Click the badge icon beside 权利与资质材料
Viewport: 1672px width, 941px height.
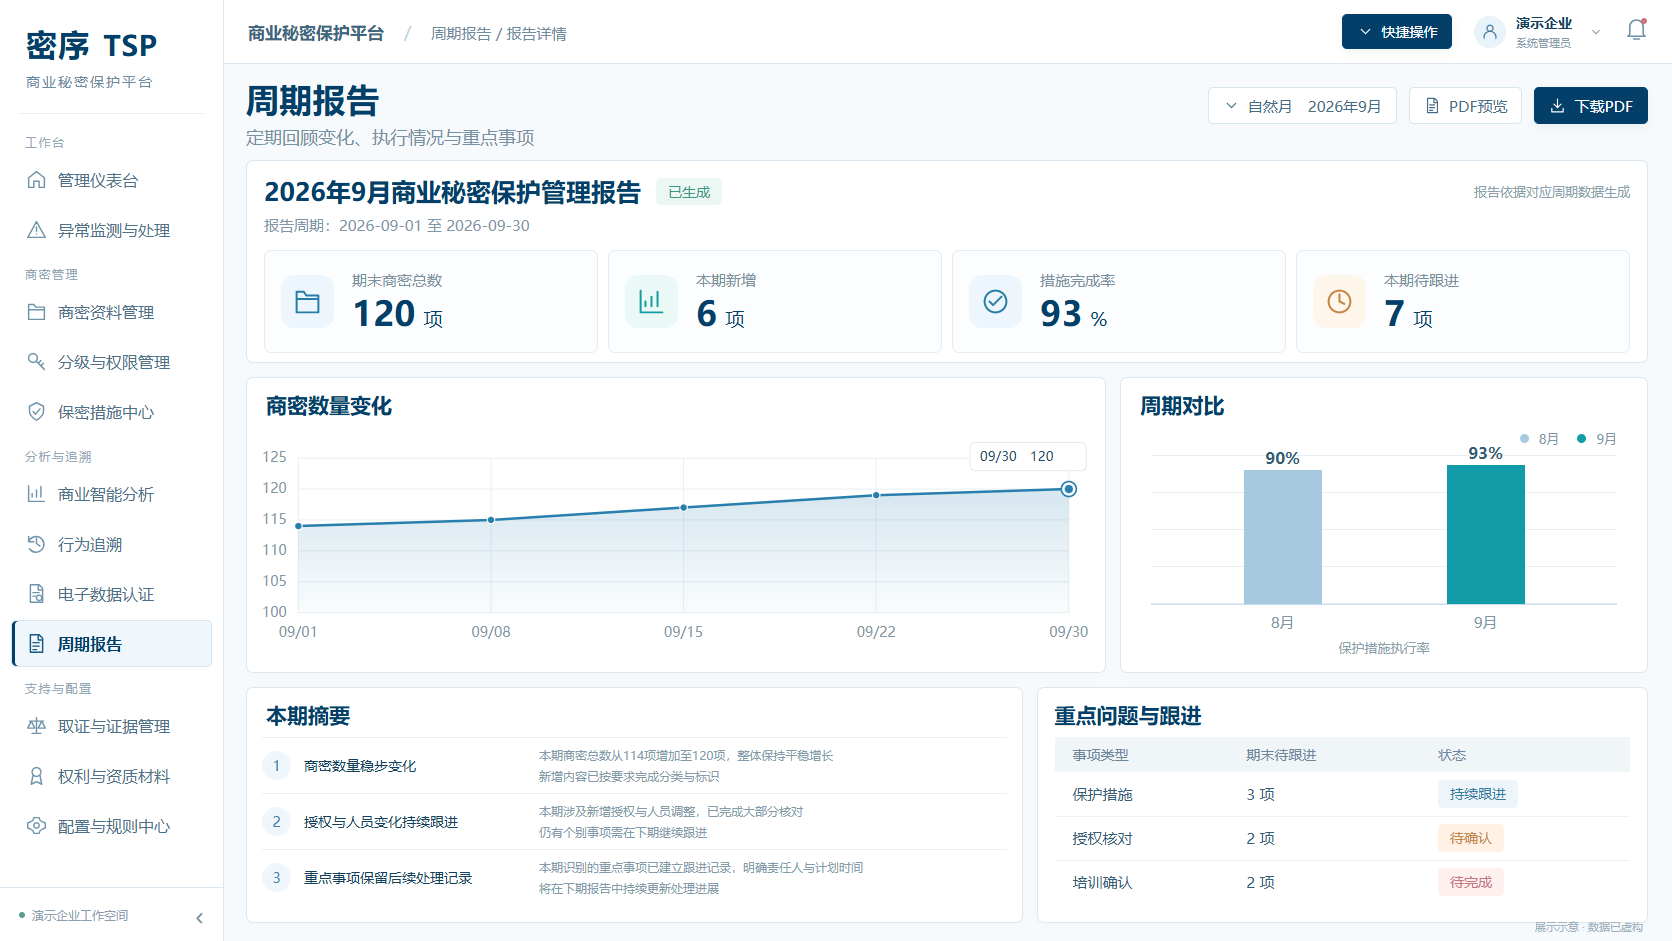(36, 776)
